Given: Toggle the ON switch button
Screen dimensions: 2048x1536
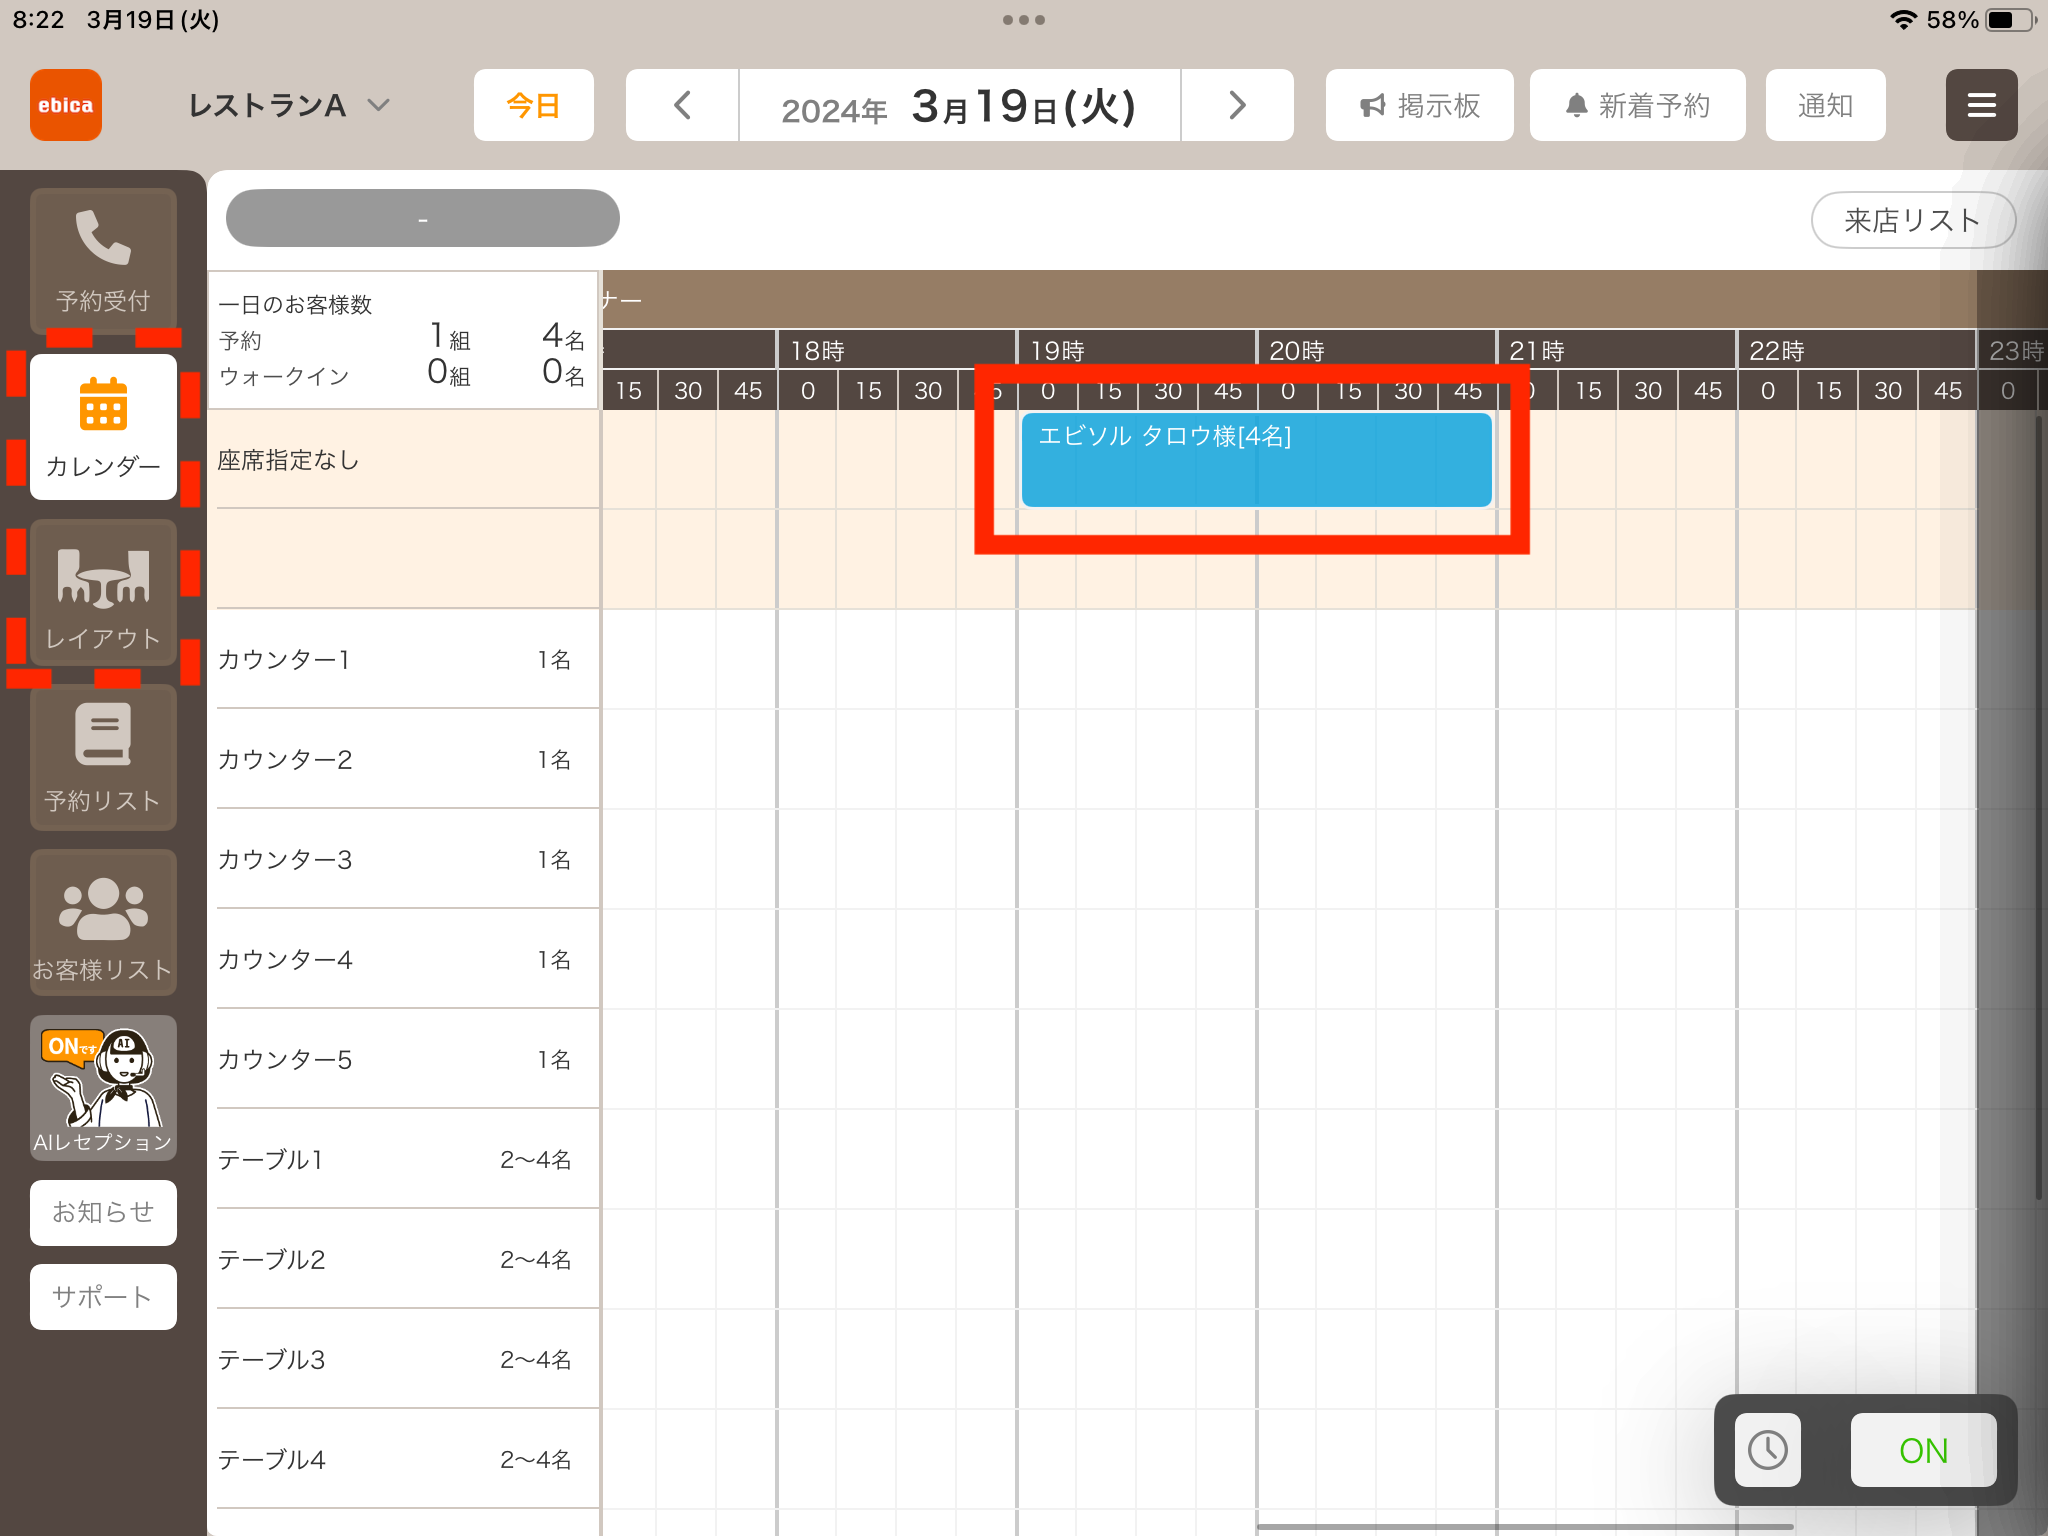Looking at the screenshot, I should (1923, 1450).
